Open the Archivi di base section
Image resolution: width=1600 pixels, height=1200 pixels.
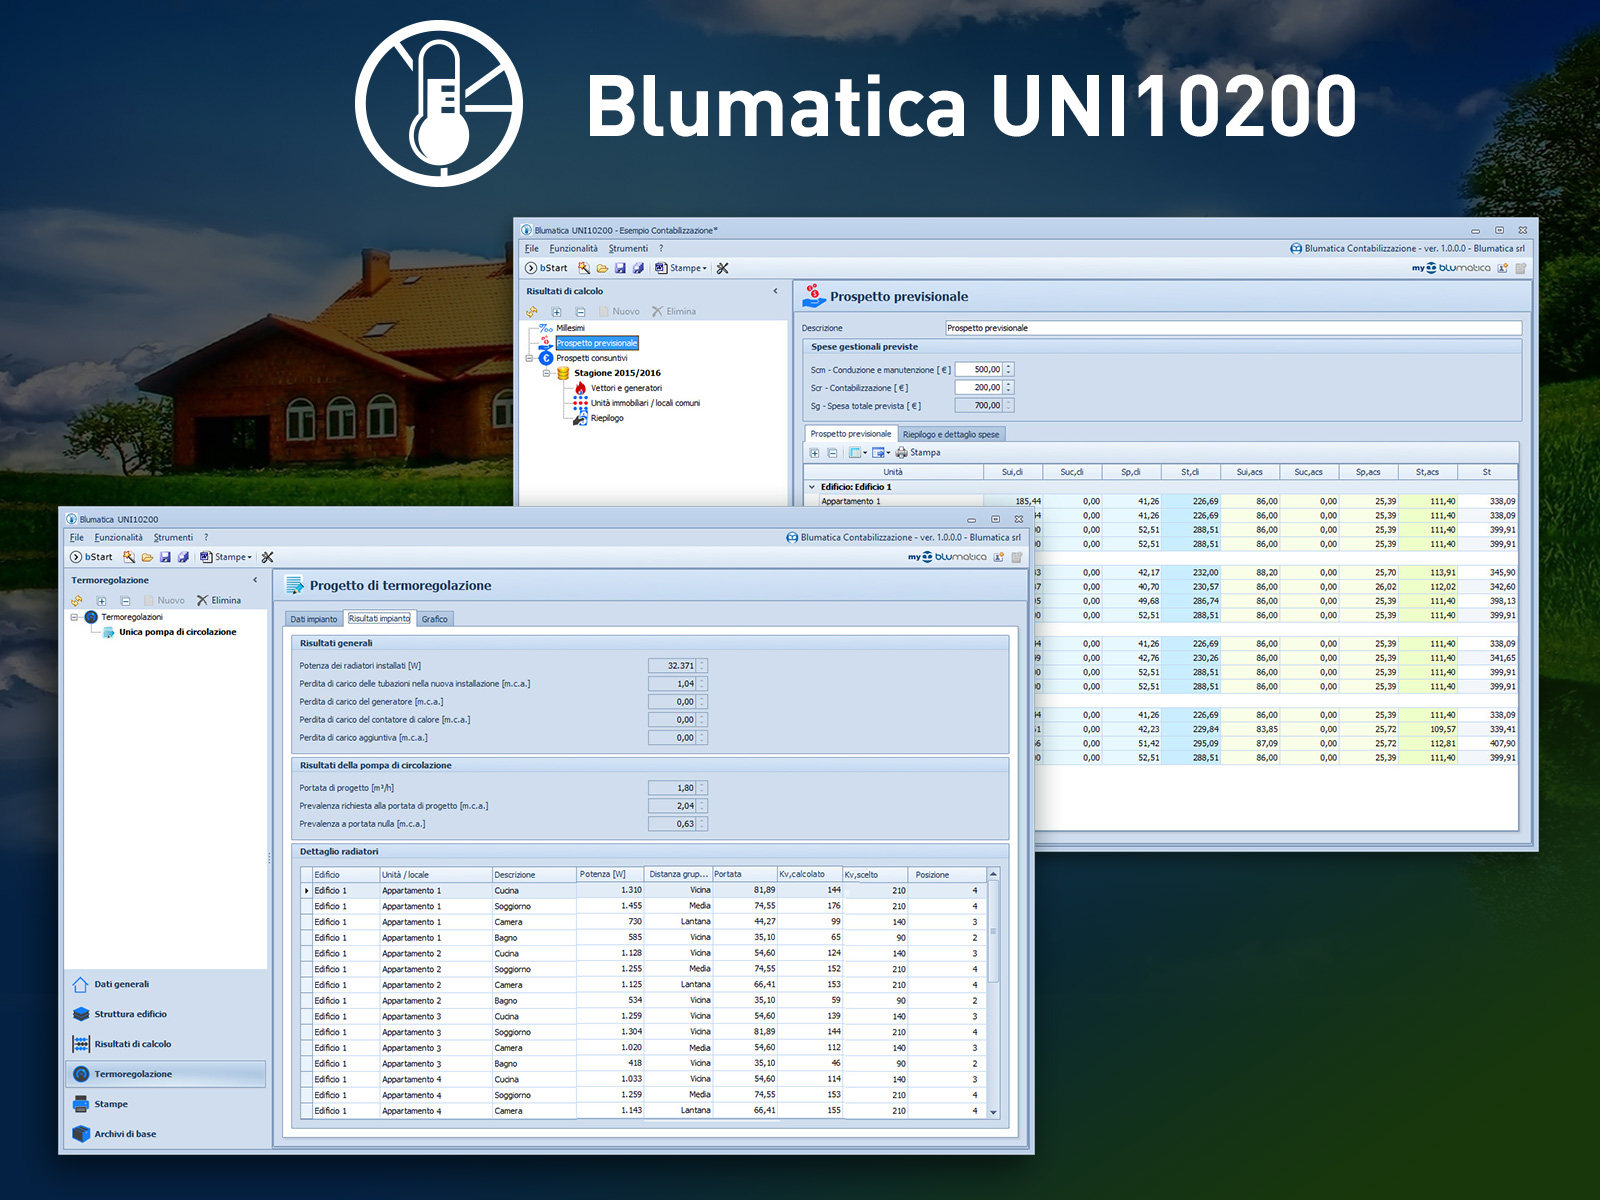(x=124, y=1134)
